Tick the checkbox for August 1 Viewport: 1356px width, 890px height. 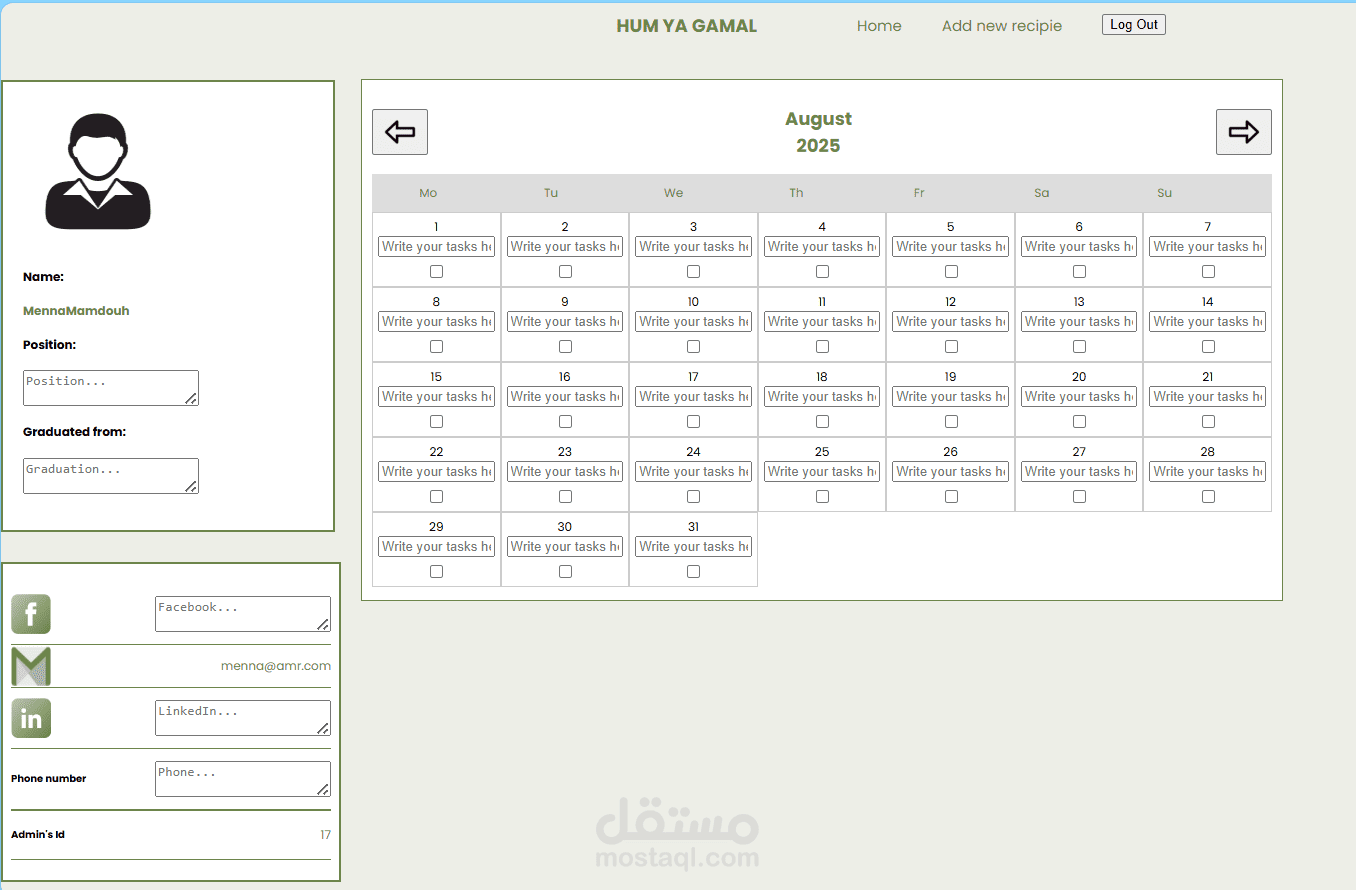coord(436,271)
